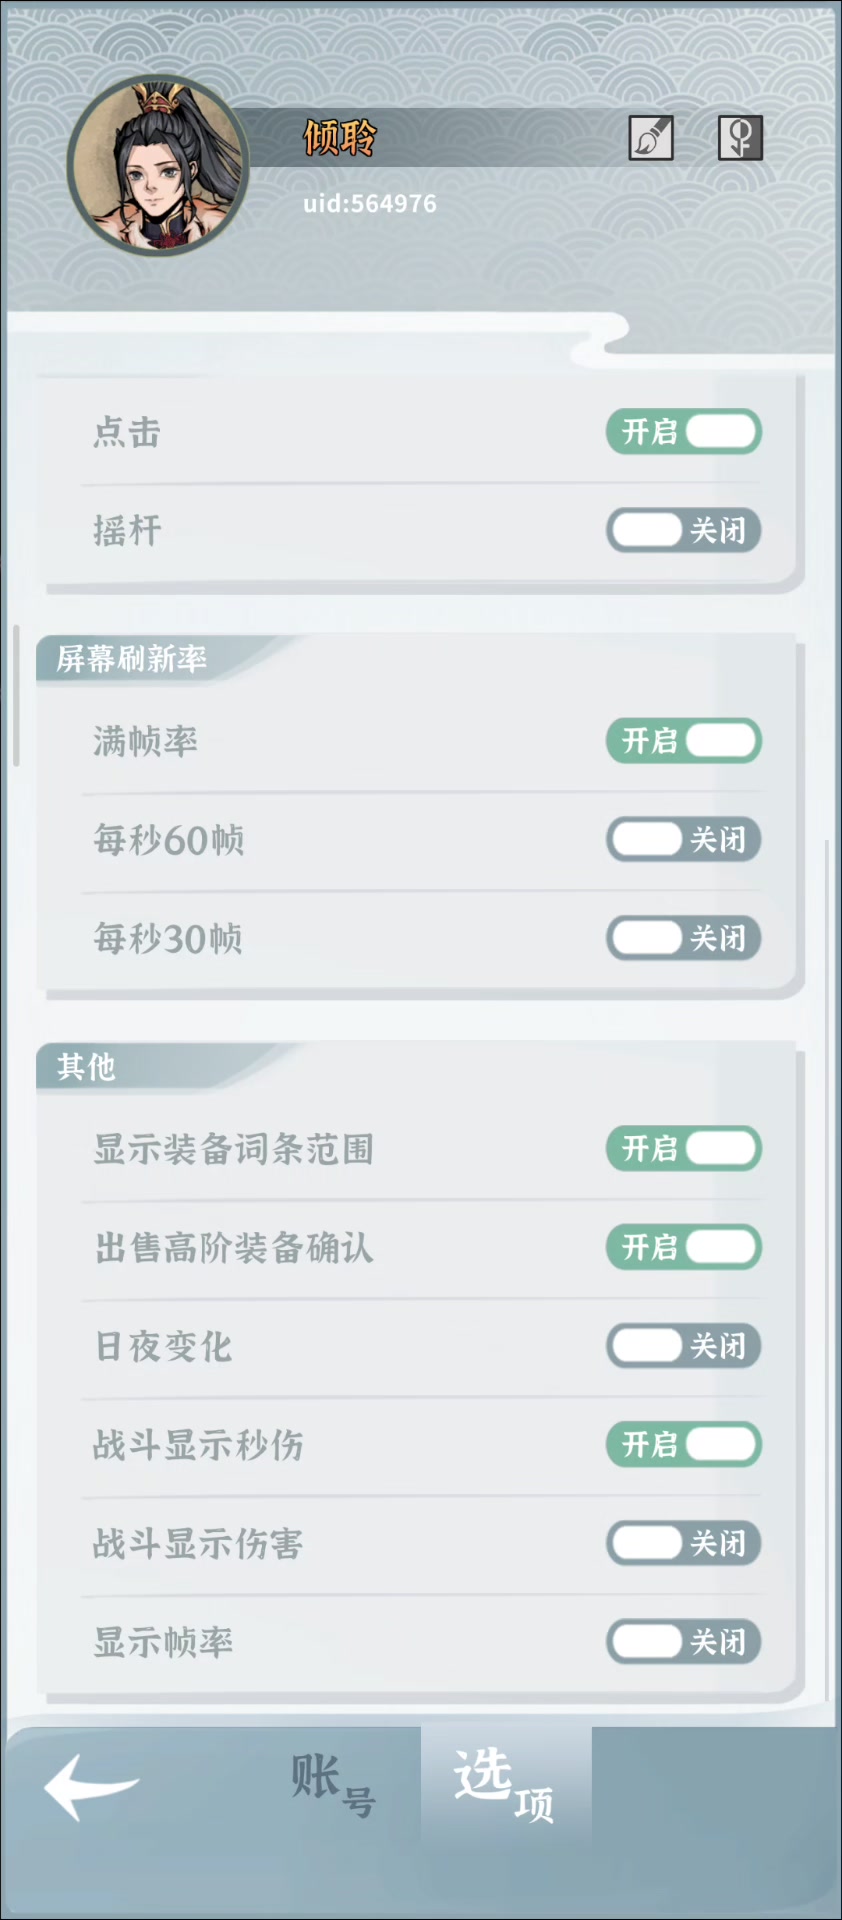842x1920 pixels.
Task: Click the uid:564976 text
Action: pyautogui.click(x=370, y=204)
